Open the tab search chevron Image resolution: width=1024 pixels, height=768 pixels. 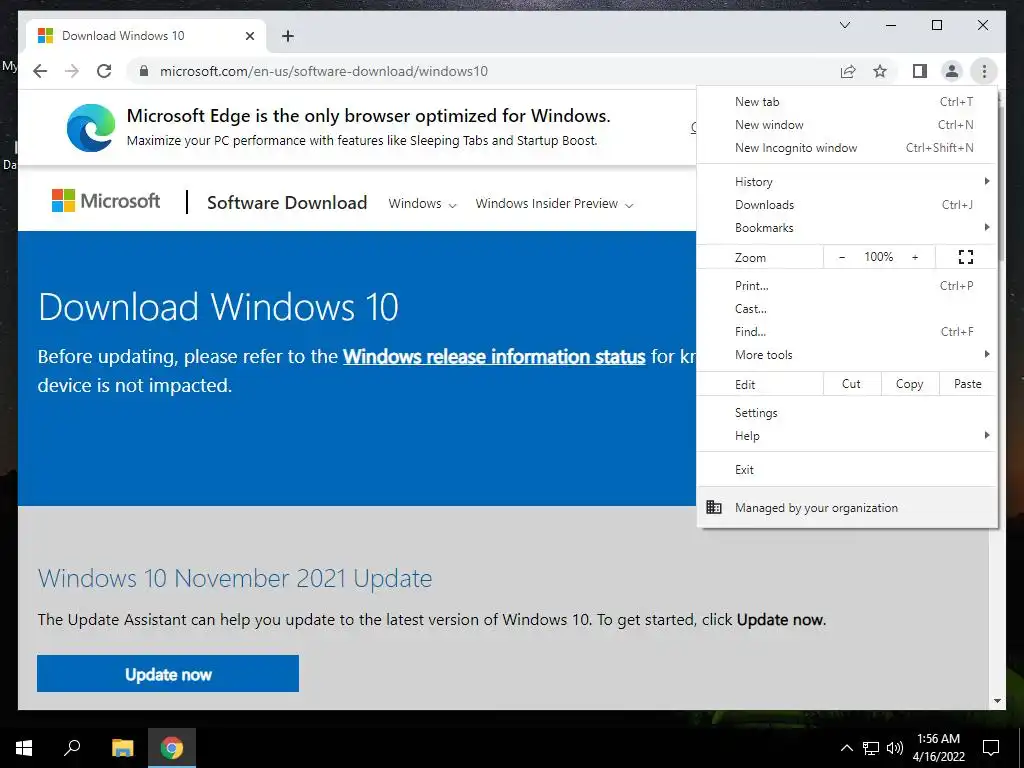tap(844, 25)
